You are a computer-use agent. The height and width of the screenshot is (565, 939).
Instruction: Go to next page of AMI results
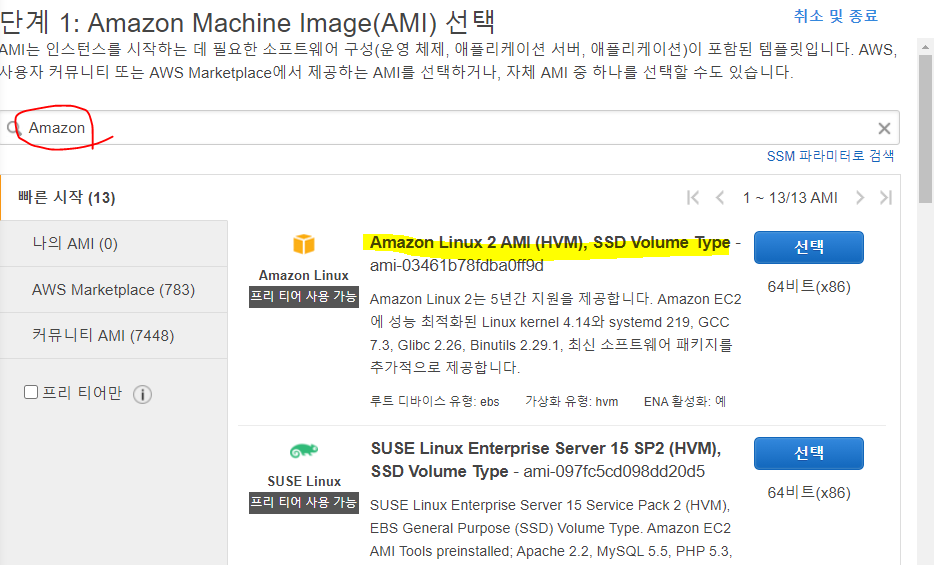(860, 198)
